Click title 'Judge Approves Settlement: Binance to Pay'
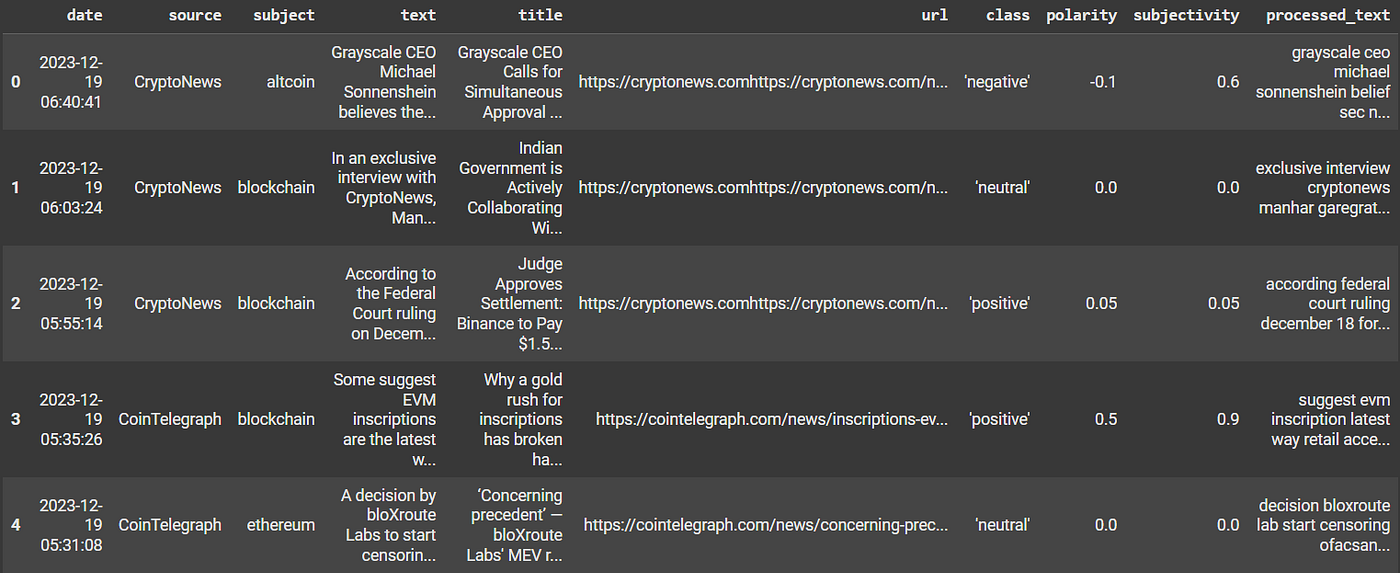1400x573 pixels. [x=510, y=303]
